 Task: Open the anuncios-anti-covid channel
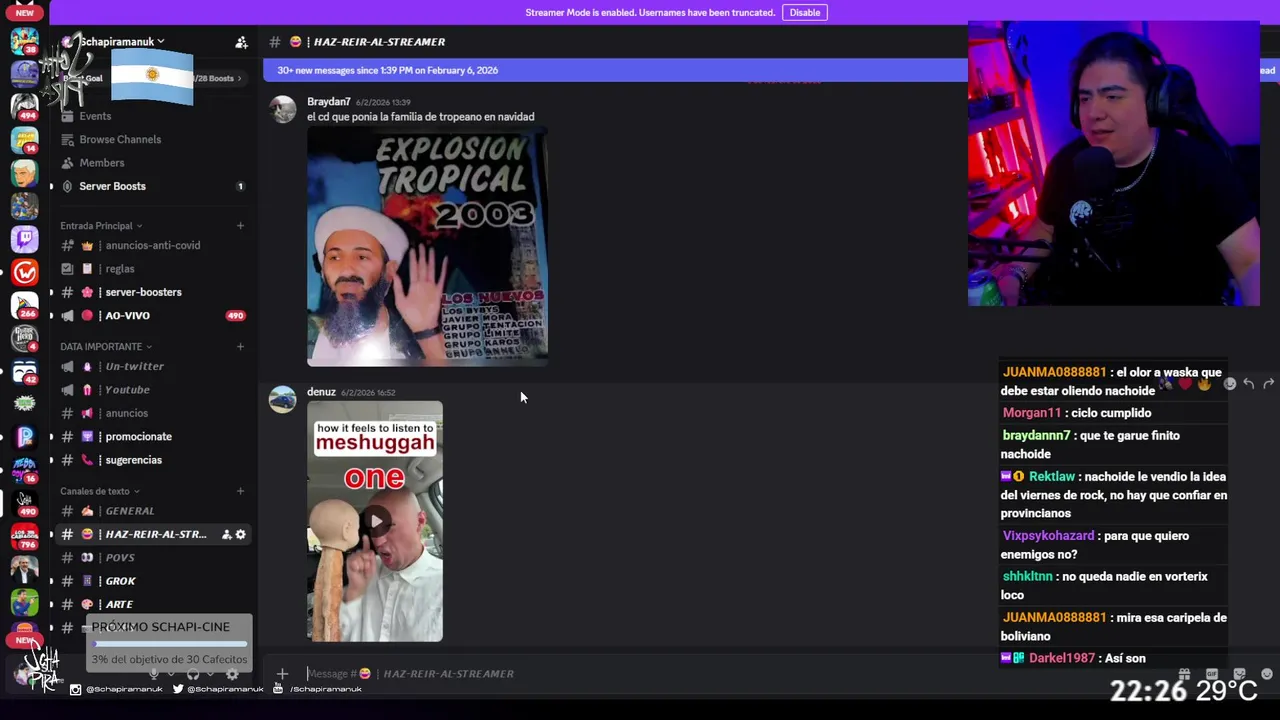pyautogui.click(x=150, y=245)
